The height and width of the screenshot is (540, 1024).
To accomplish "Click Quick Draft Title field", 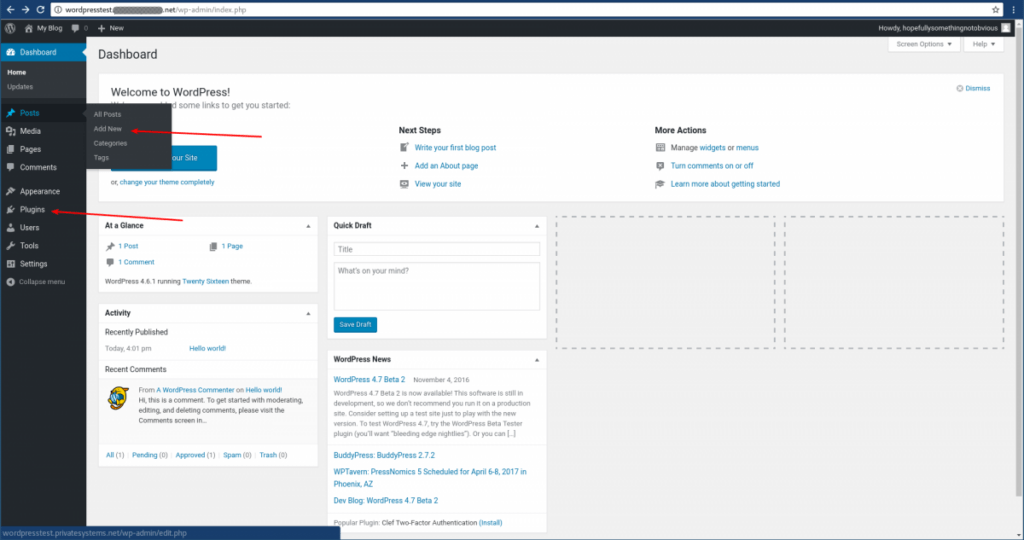I will [x=436, y=249].
